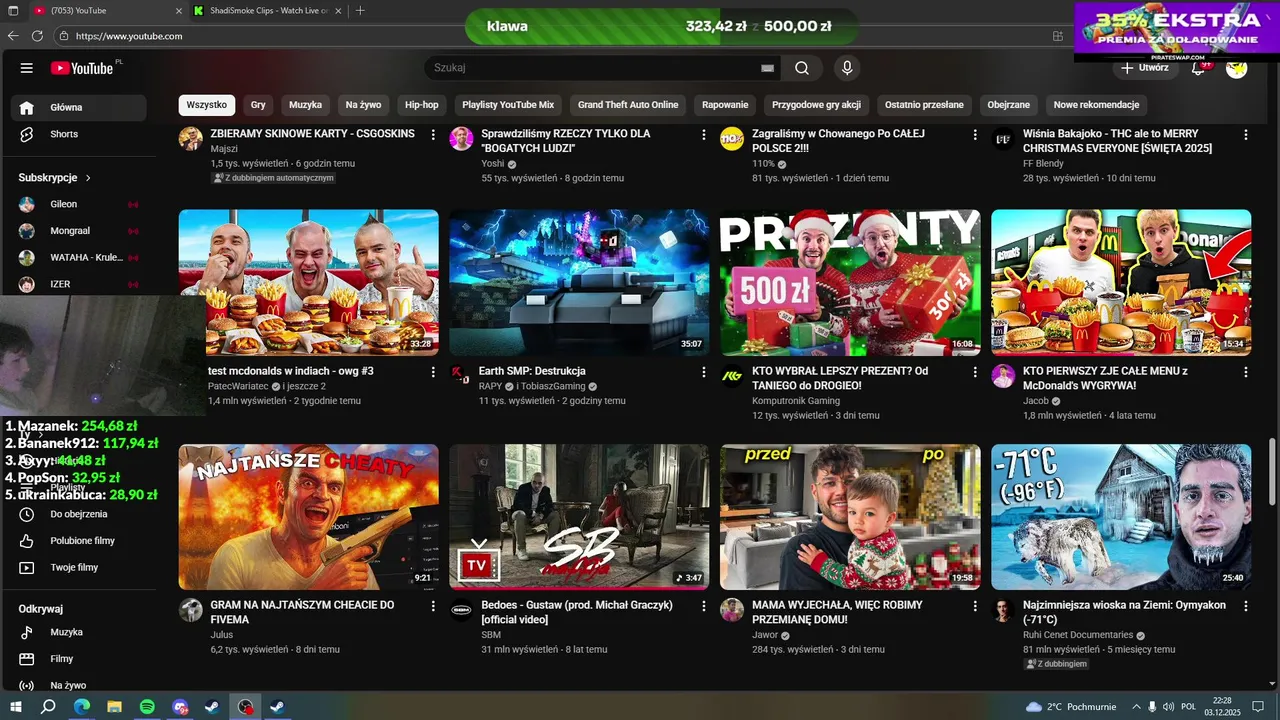This screenshot has width=1280, height=720.
Task: Click the Utwórz create button
Action: pos(1145,68)
